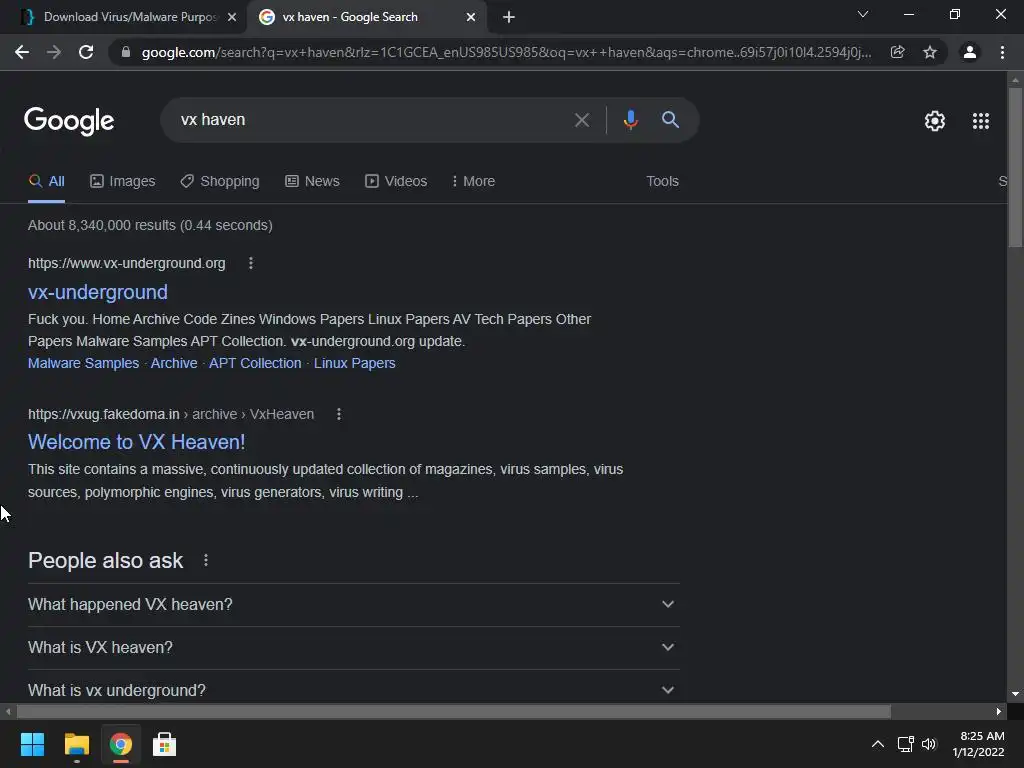The width and height of the screenshot is (1024, 768).
Task: Open the Windows Start menu
Action: (32, 744)
